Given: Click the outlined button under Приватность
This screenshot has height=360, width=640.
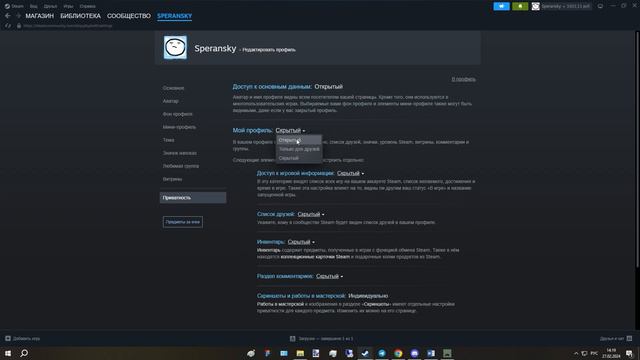Looking at the screenshot, I should pyautogui.click(x=182, y=222).
